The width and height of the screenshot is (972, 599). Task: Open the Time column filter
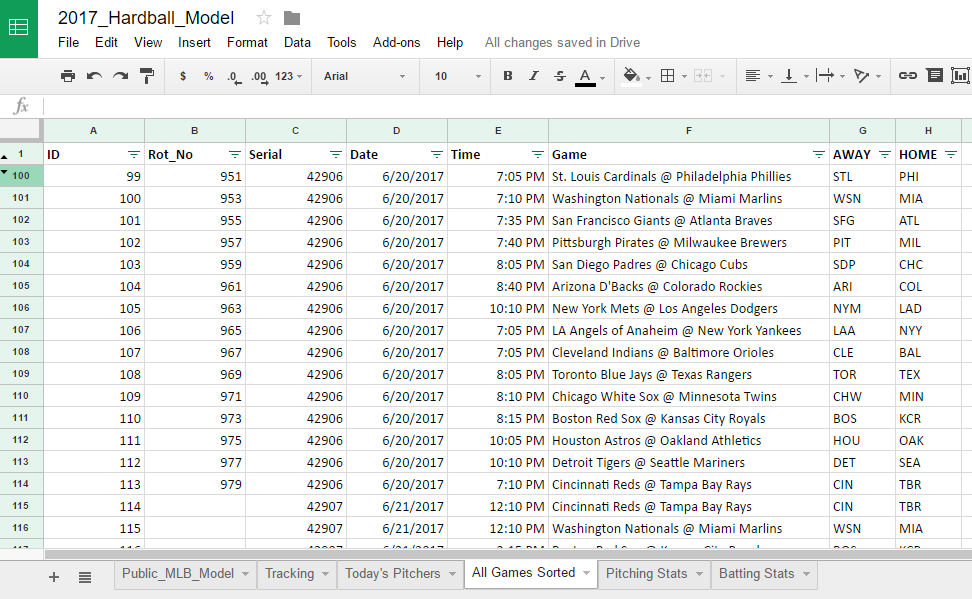pos(537,154)
